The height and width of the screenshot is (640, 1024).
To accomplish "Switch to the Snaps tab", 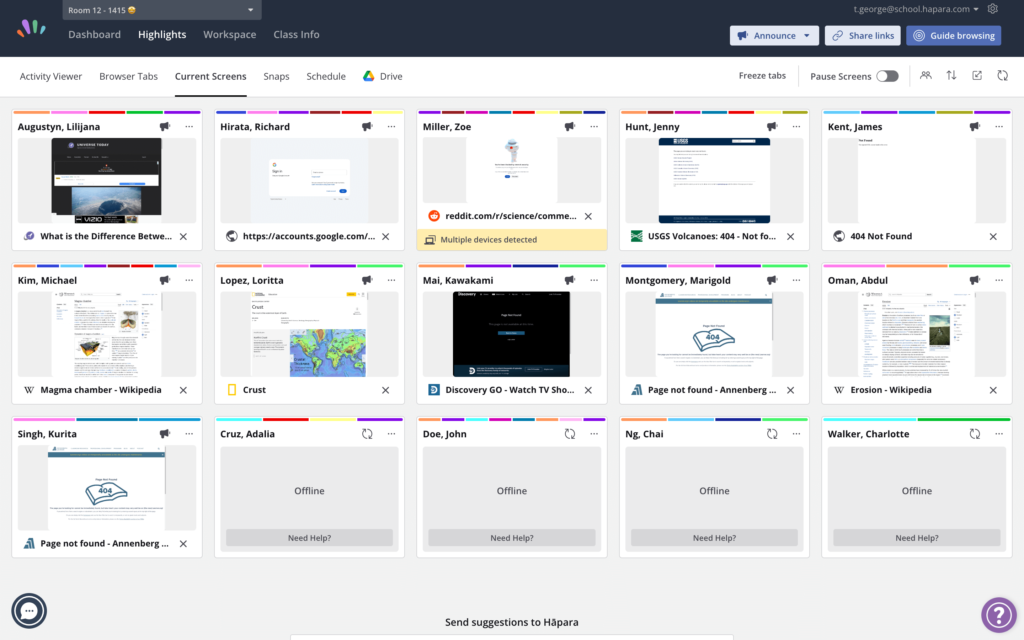I will (x=276, y=75).
